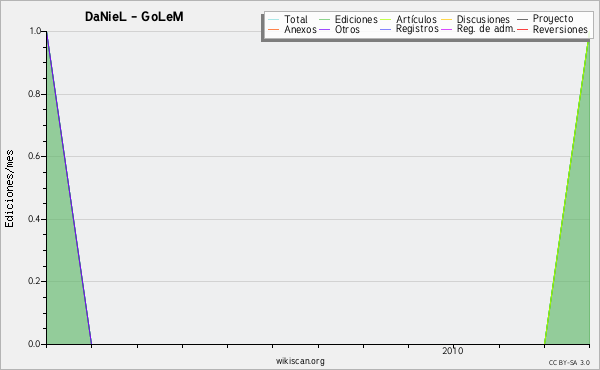
Task: Click the 0.0 y-axis value
Action: click(35, 344)
